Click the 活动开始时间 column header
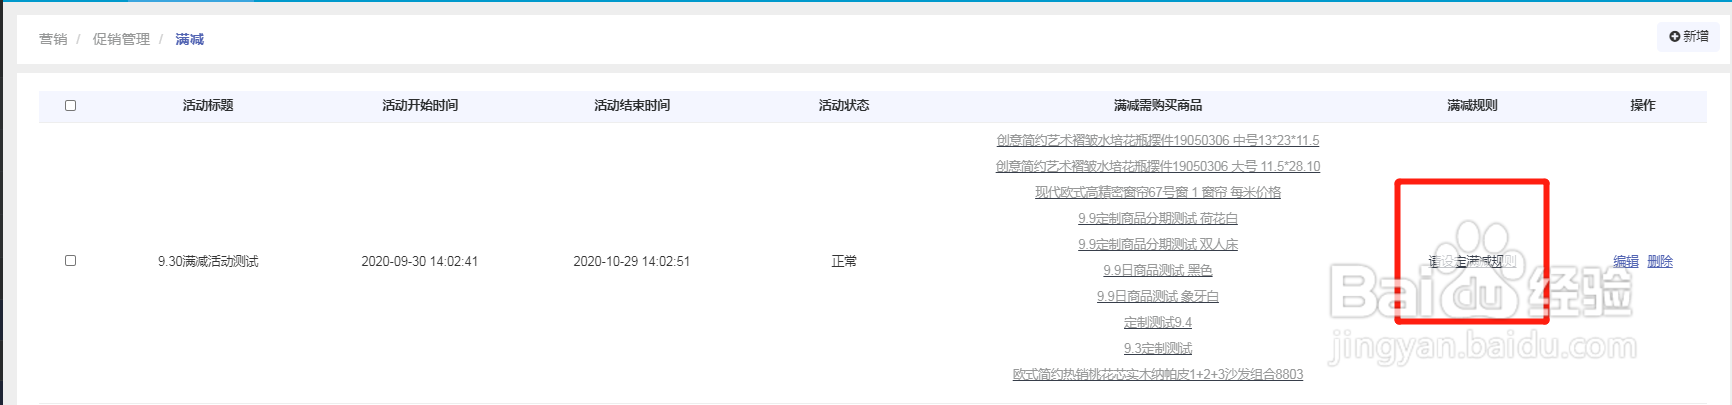The height and width of the screenshot is (405, 1732). click(420, 105)
